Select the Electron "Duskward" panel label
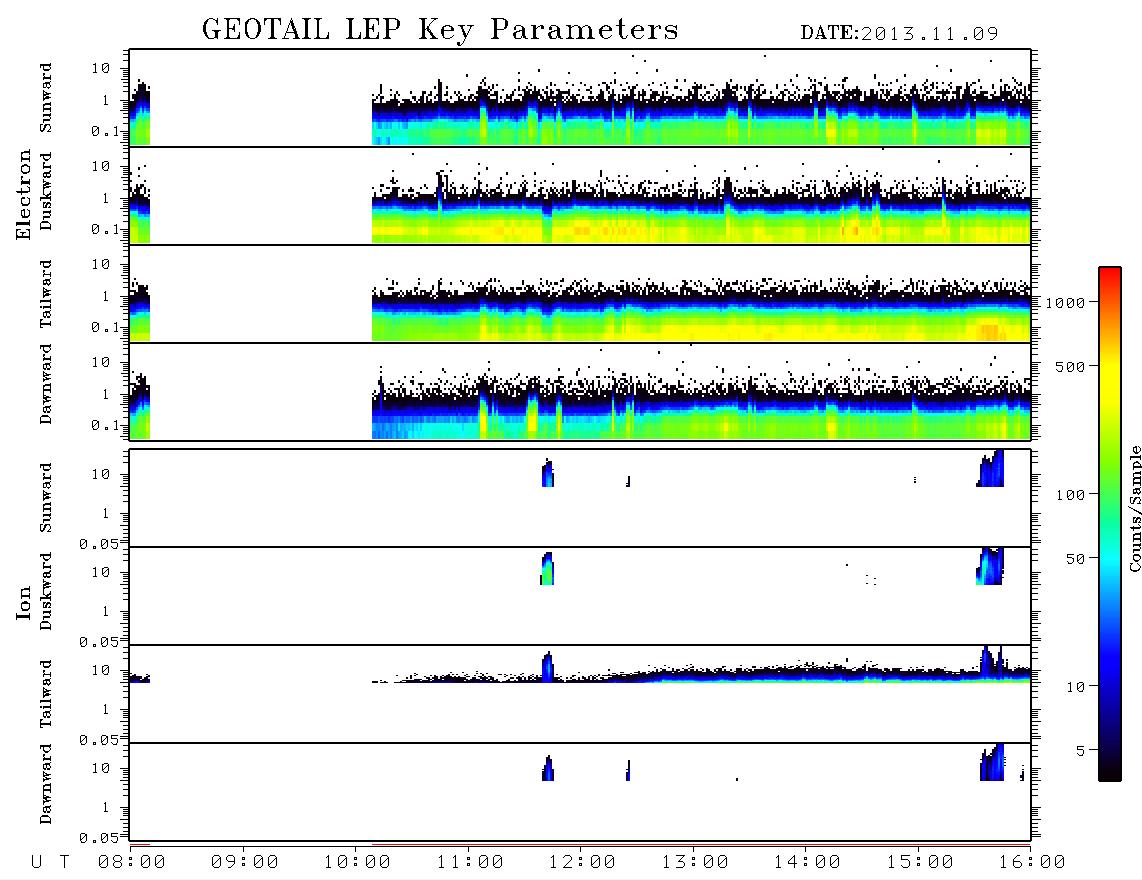 [x=45, y=191]
